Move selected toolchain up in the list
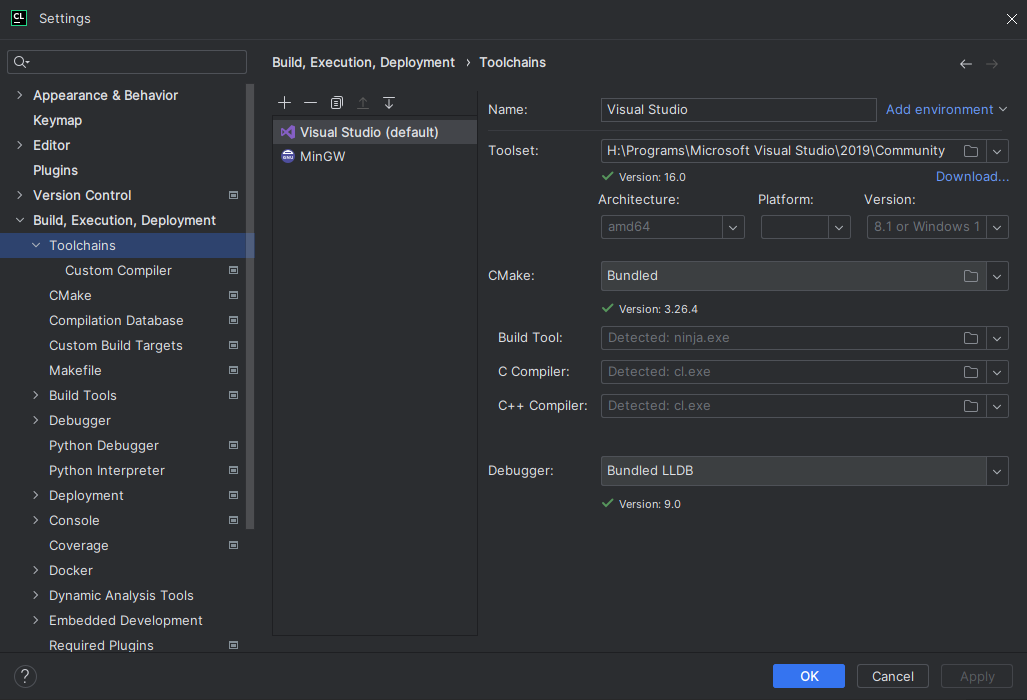This screenshot has height=700, width=1027. tap(362, 102)
